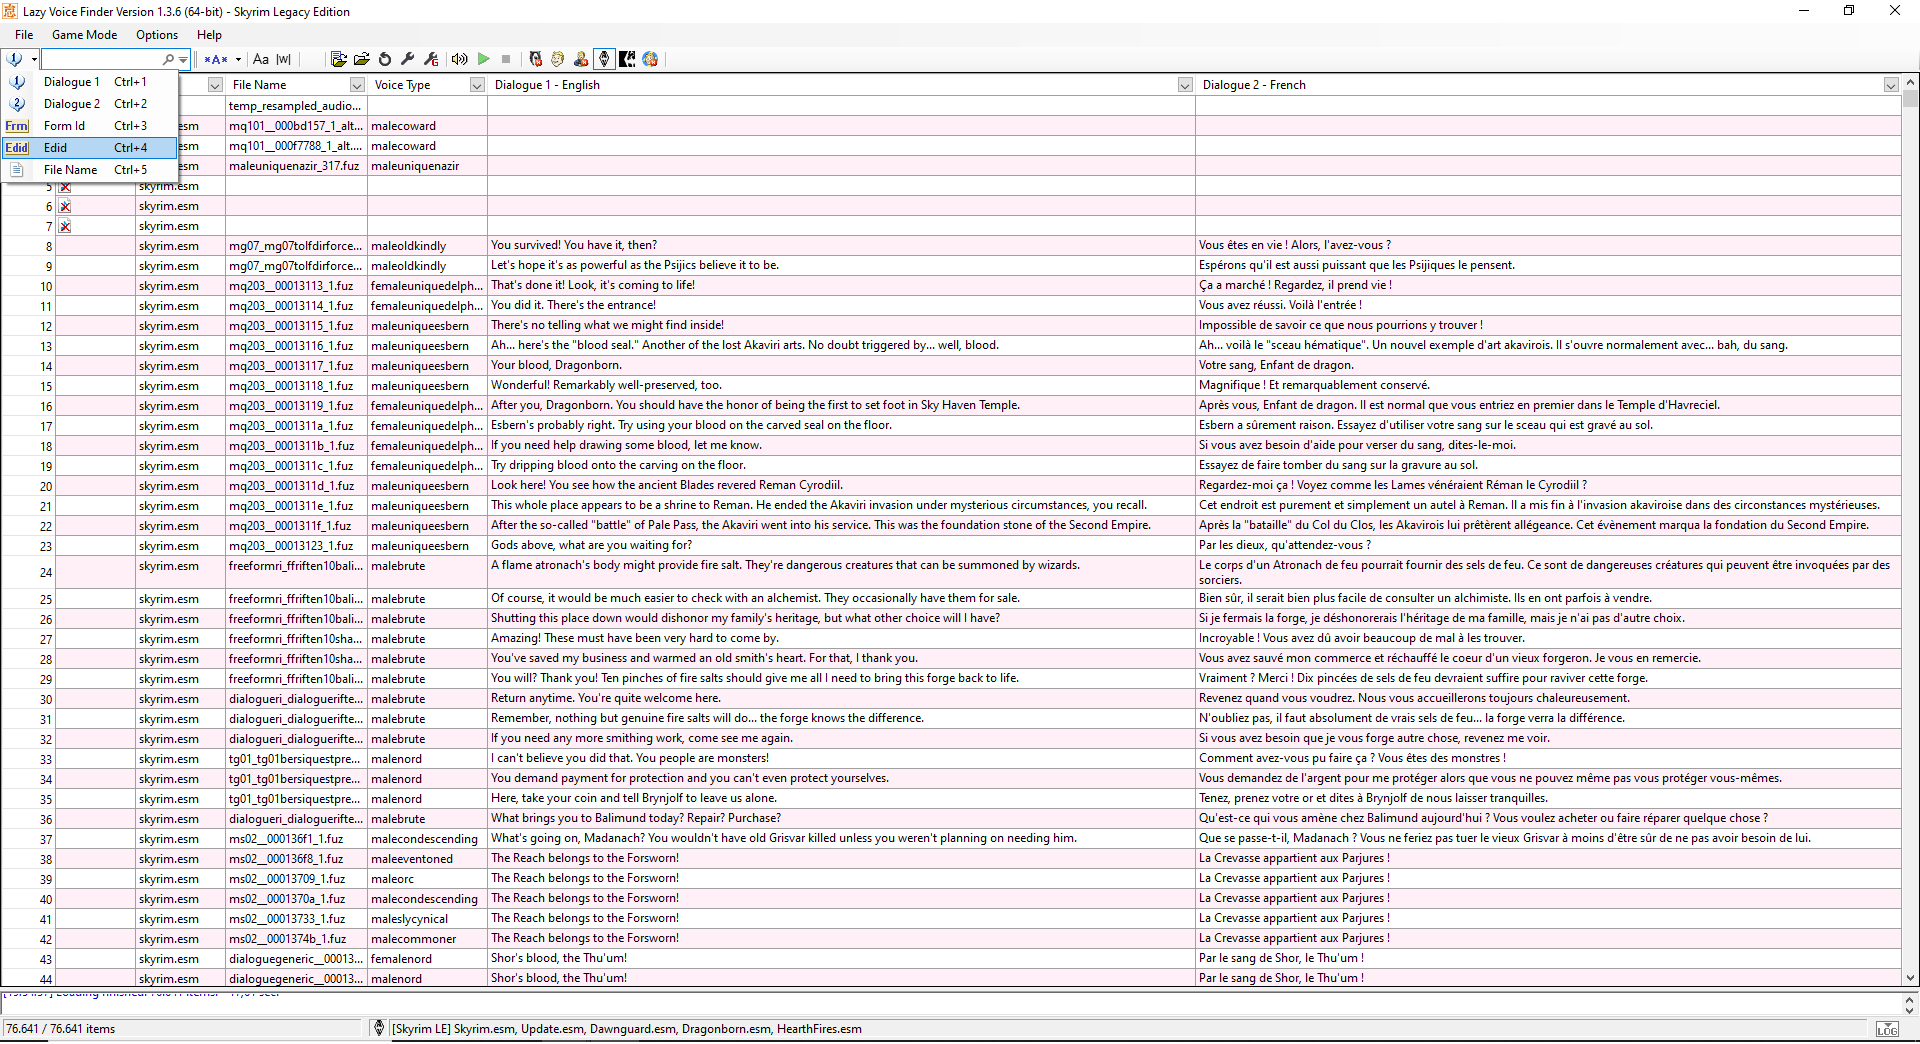1920x1044 pixels.
Task: Select the third game icon with red badge
Action: tap(581, 59)
